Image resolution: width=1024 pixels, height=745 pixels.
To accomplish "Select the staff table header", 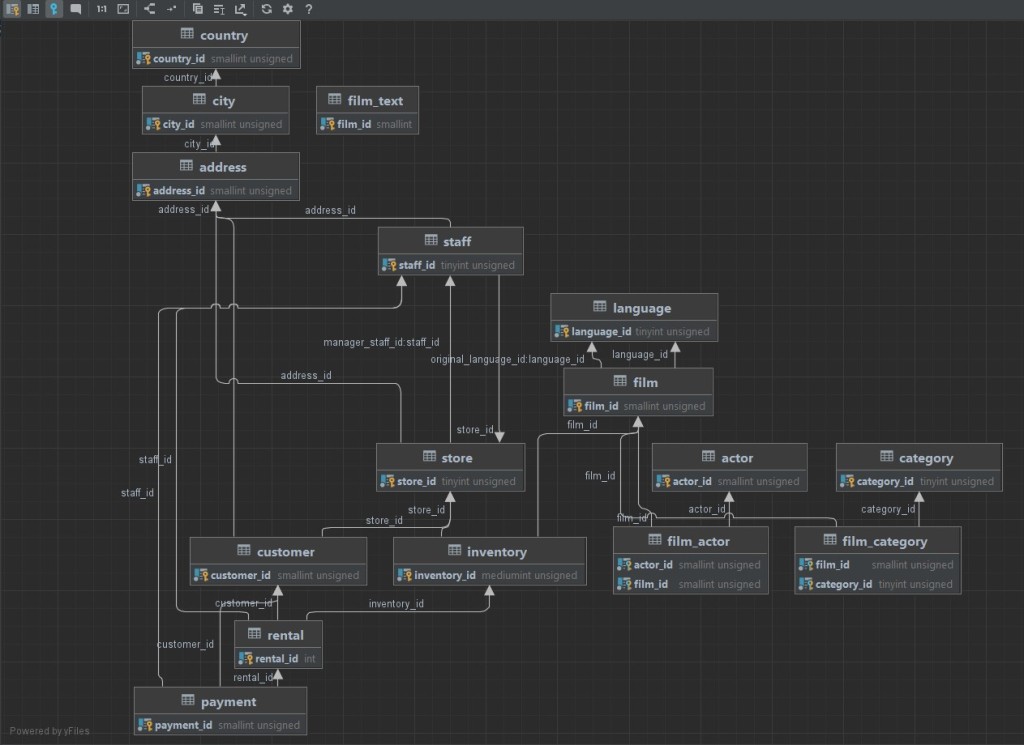I will click(450, 241).
